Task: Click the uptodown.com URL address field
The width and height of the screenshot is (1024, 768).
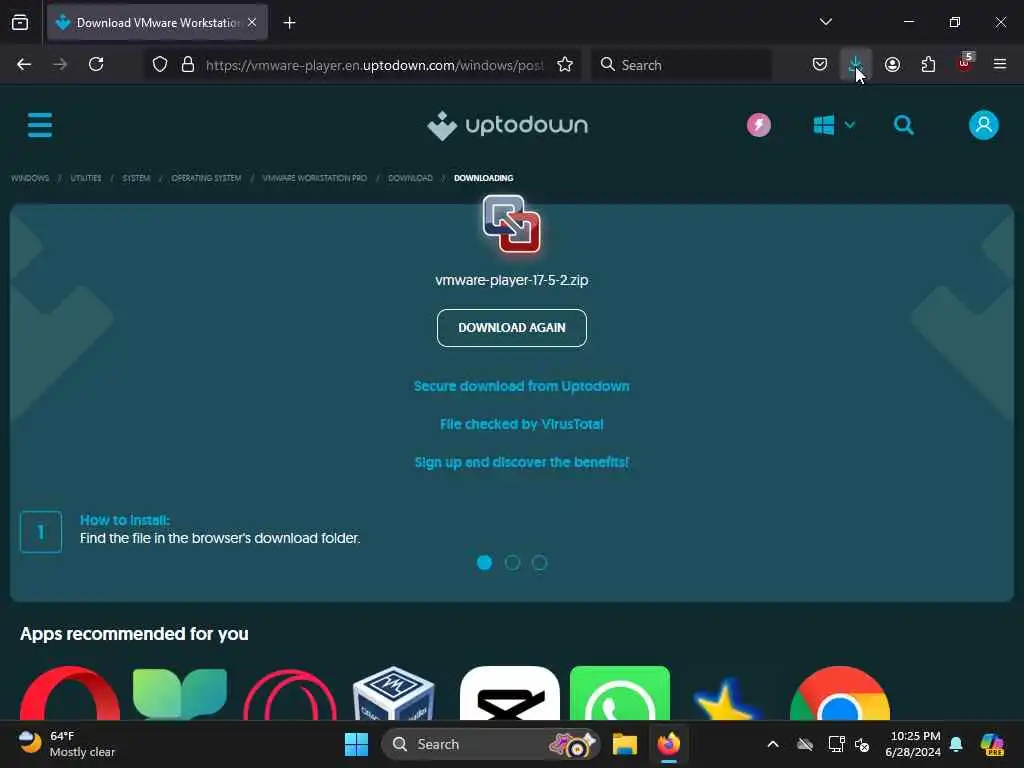Action: click(x=374, y=65)
